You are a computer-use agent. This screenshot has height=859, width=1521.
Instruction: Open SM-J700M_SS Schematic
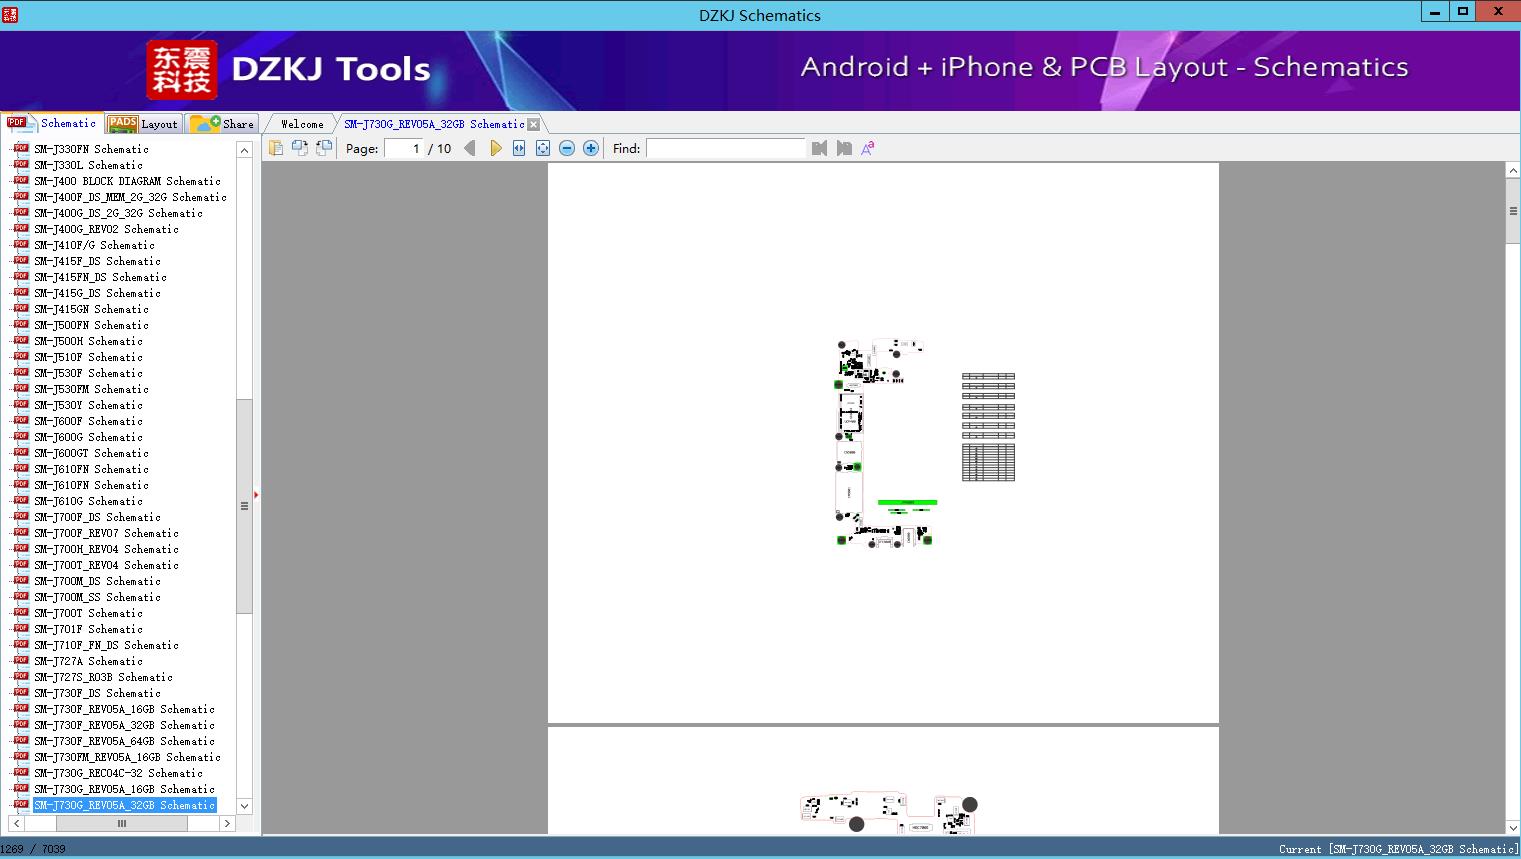97,597
